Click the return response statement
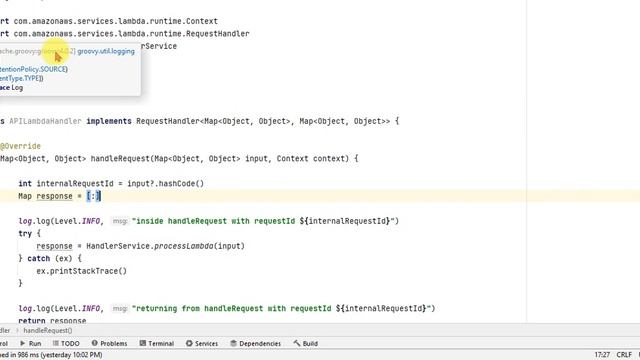The width and height of the screenshot is (640, 360). point(52,320)
